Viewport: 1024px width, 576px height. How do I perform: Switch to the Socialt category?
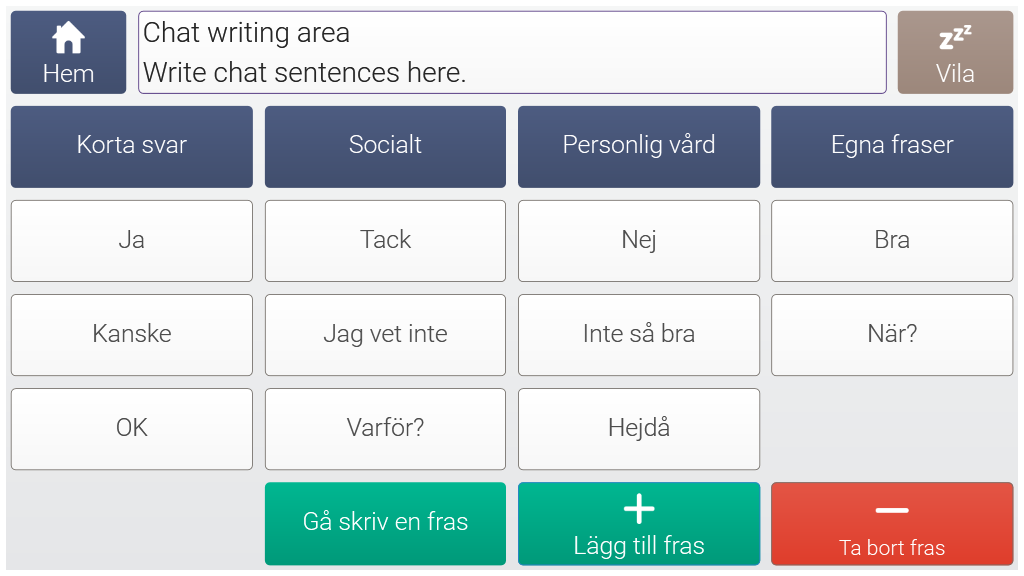(x=385, y=146)
